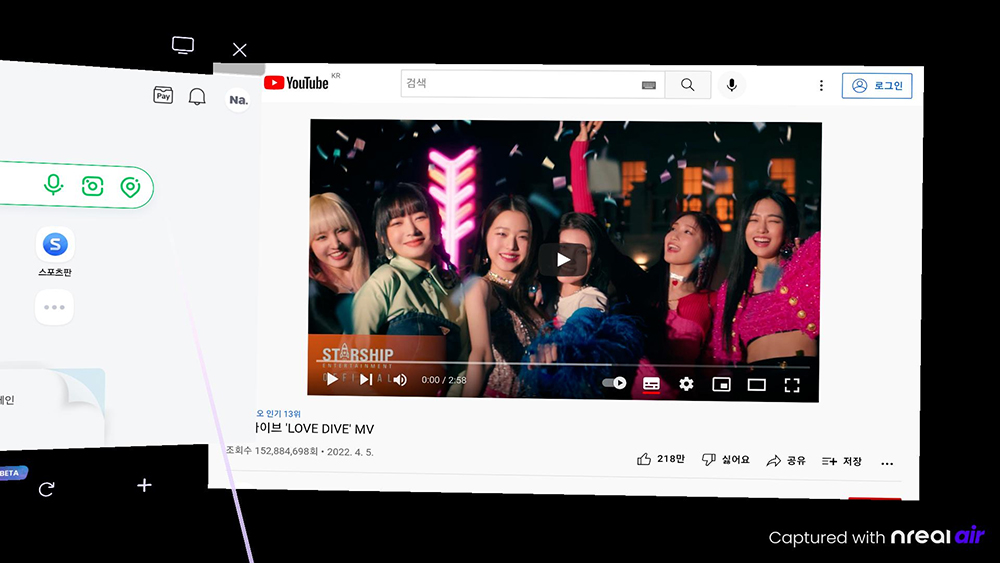Viewport: 1000px width, 563px height.
Task: Click large play button on video center
Action: pyautogui.click(x=563, y=260)
